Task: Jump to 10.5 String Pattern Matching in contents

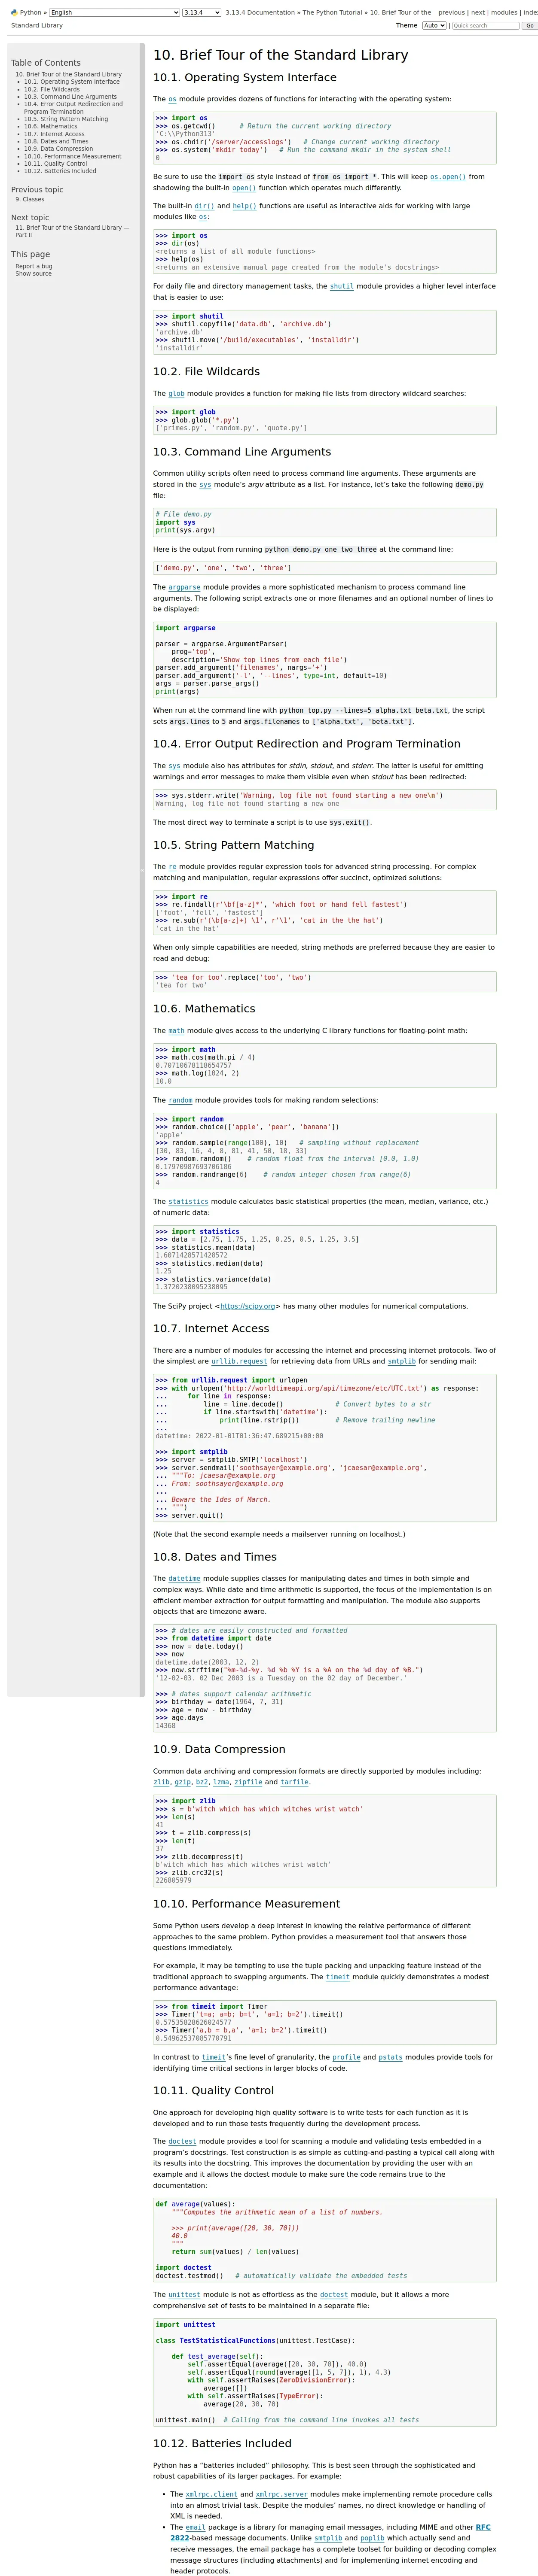Action: (x=66, y=119)
